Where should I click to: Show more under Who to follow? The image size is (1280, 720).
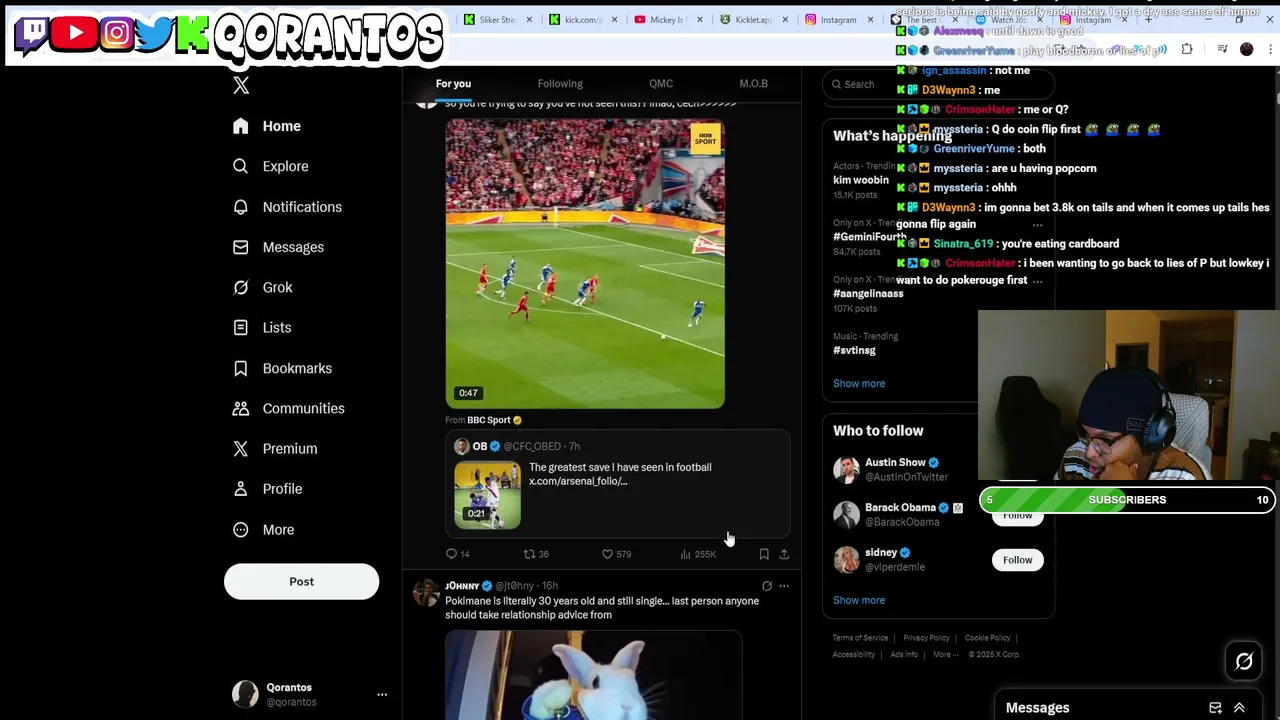tap(859, 601)
